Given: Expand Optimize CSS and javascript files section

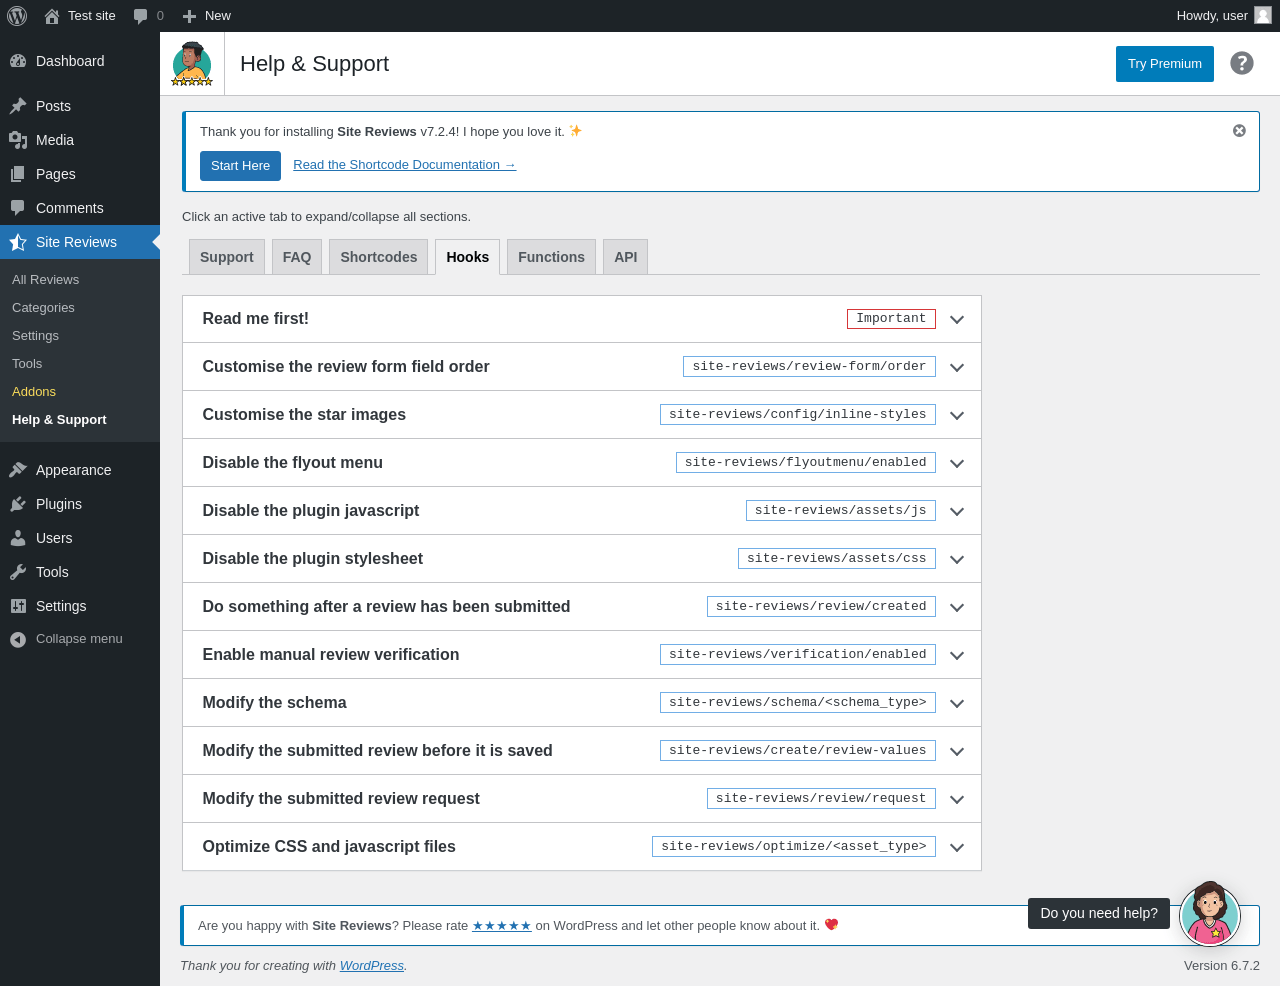Looking at the screenshot, I should (x=582, y=847).
